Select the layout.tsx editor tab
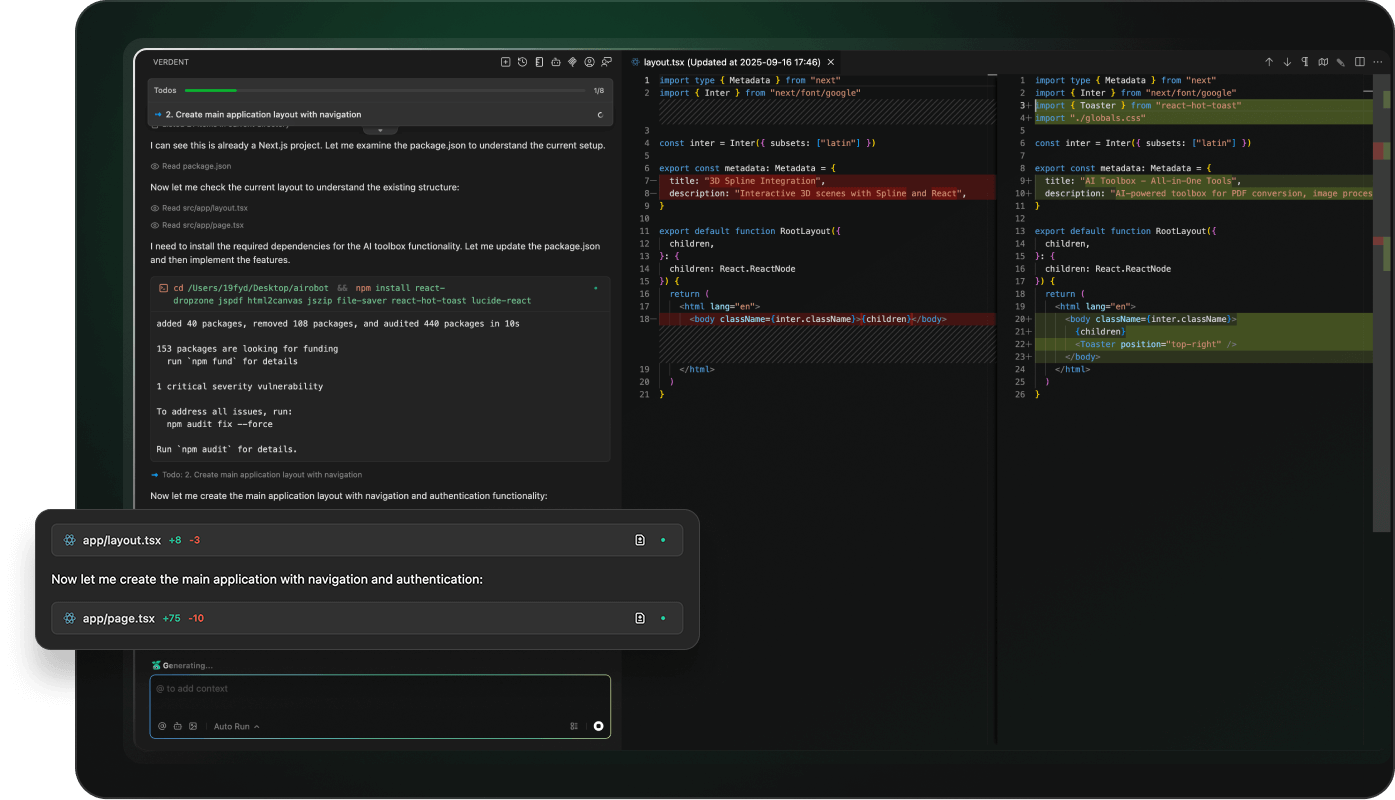Viewport: 1395px width, 800px height. tap(720, 62)
